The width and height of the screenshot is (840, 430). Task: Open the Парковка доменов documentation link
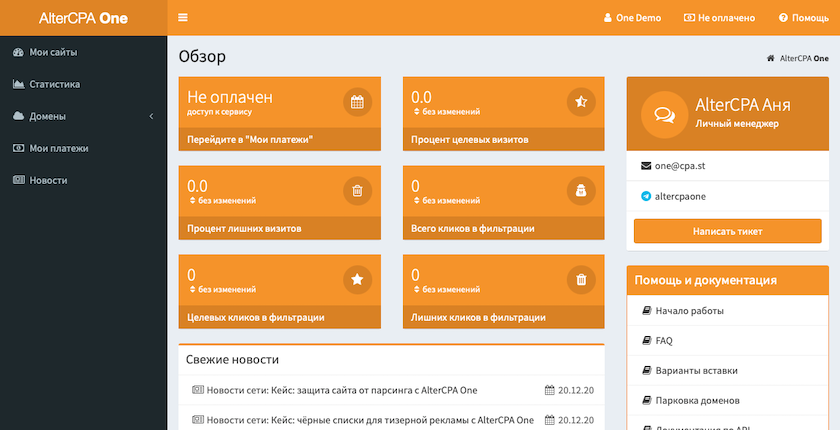pyautogui.click(x=698, y=401)
